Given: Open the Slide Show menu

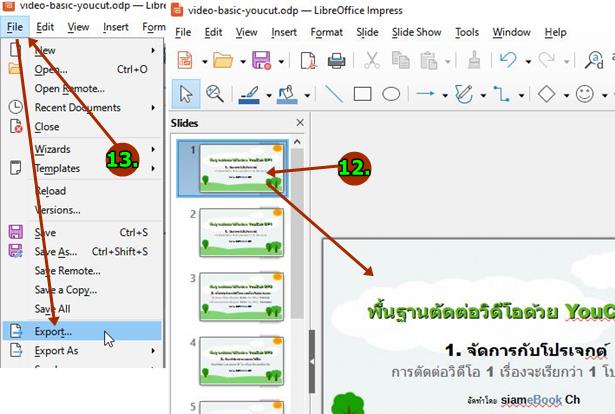Looking at the screenshot, I should pos(417,32).
